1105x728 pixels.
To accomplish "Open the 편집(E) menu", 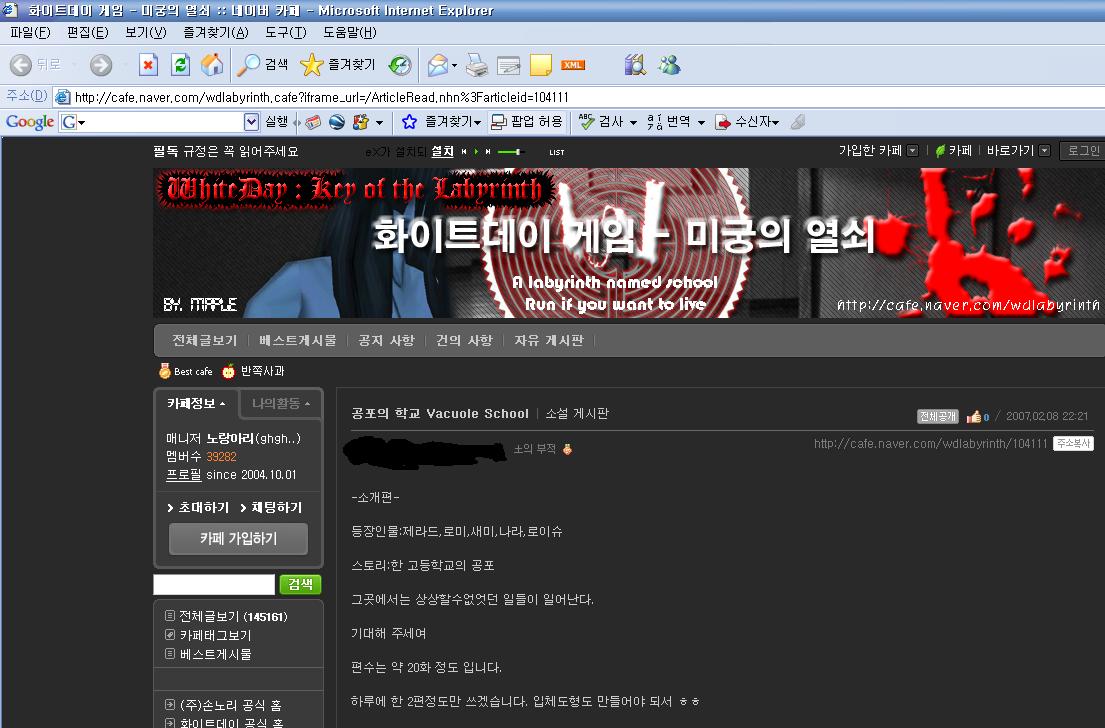I will point(87,32).
